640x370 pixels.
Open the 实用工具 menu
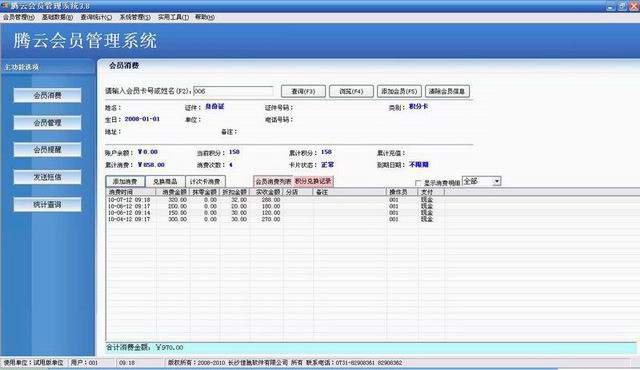pos(173,17)
